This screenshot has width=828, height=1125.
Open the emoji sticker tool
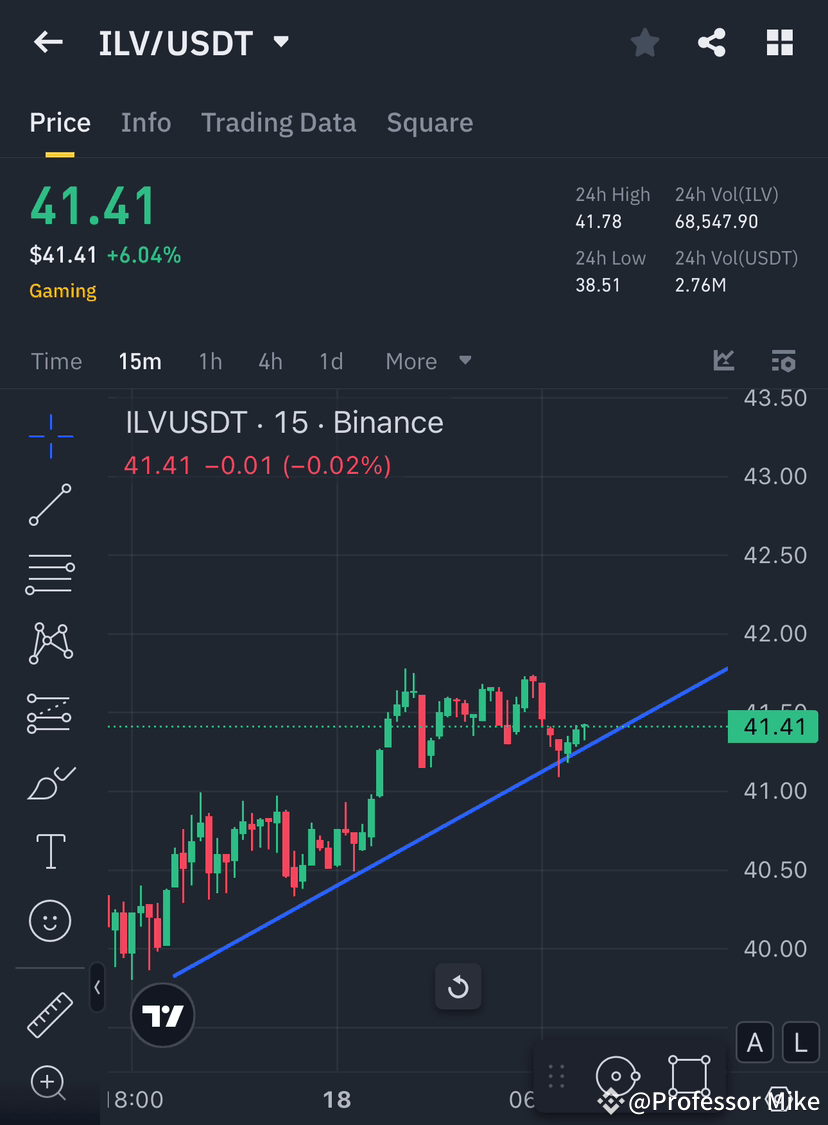coord(50,921)
